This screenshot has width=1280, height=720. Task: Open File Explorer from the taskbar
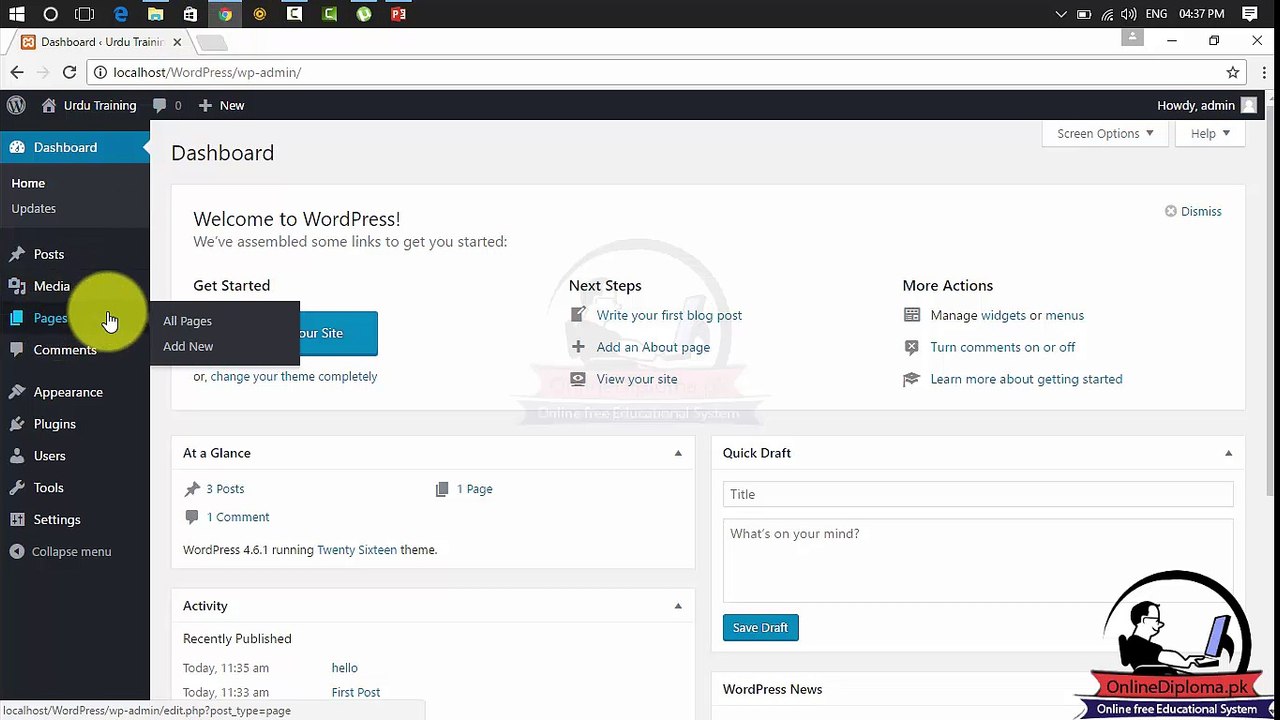tap(155, 14)
